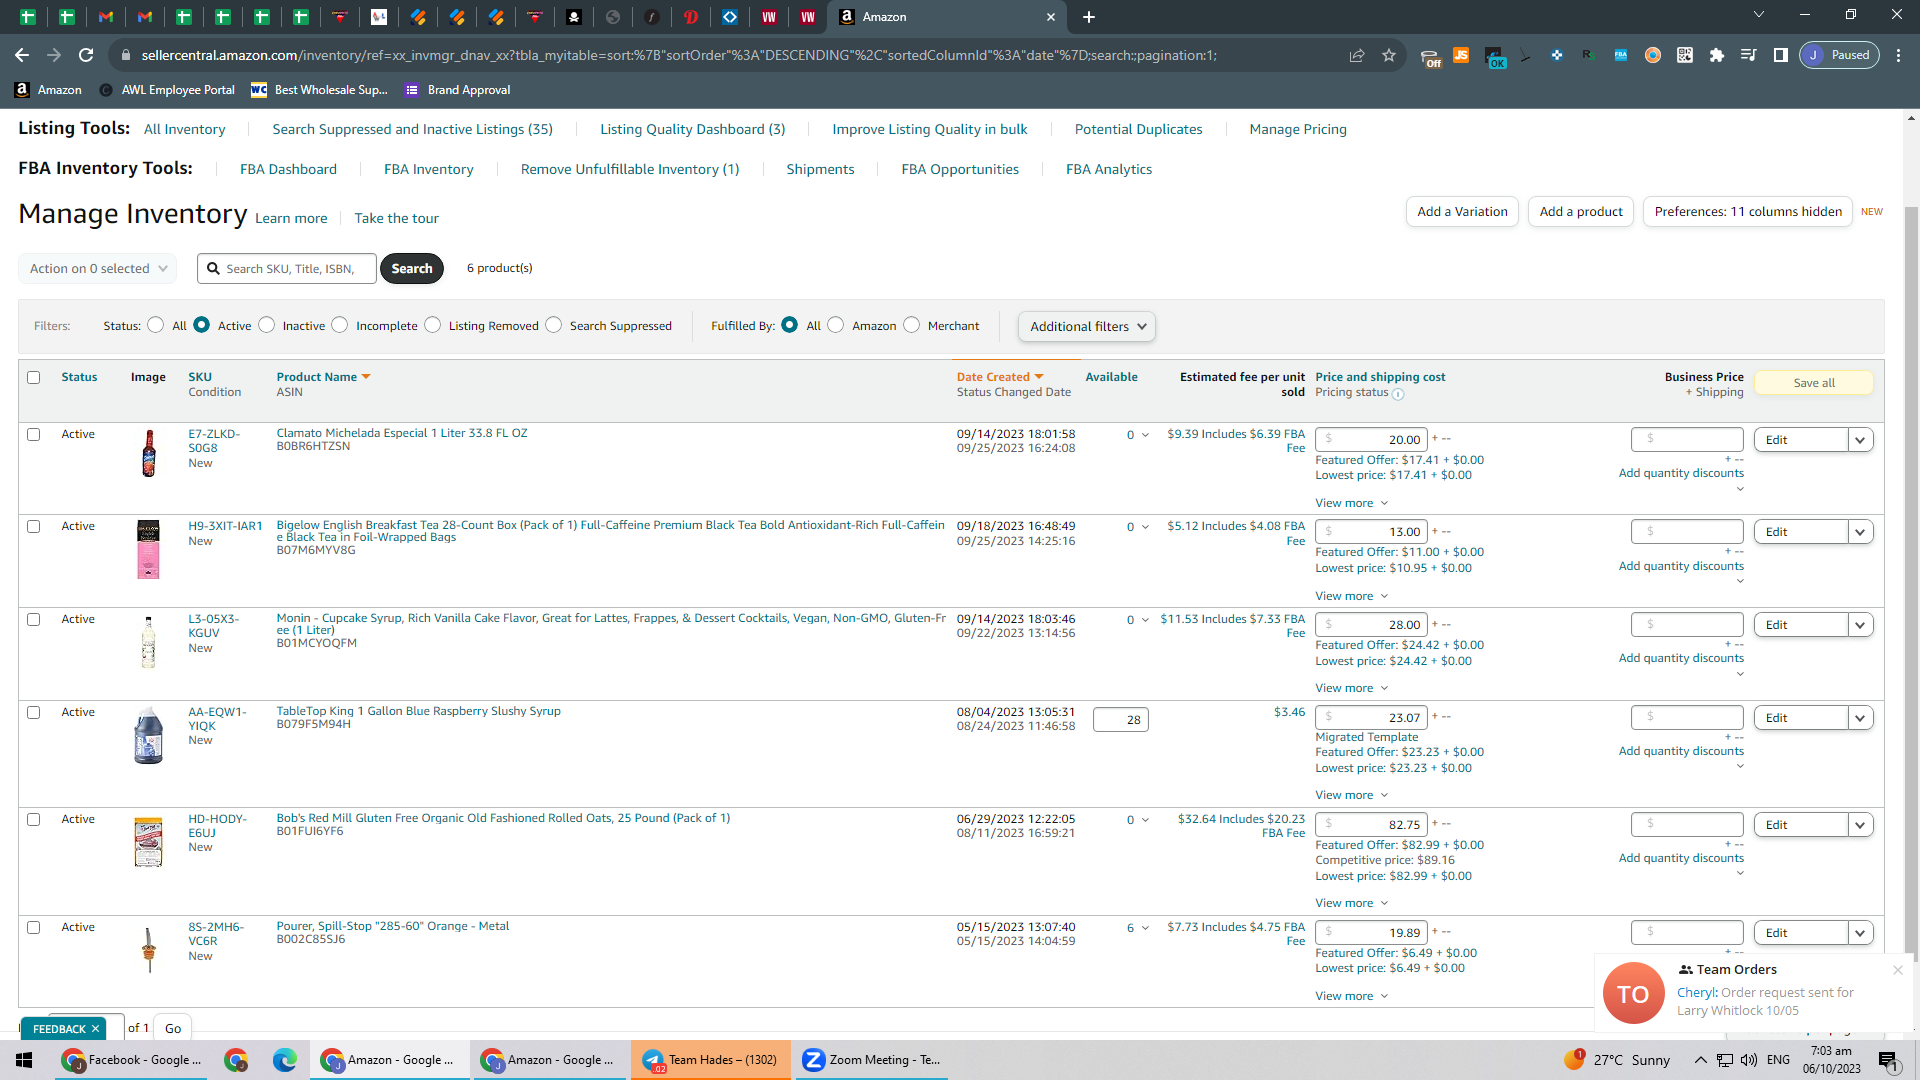Open the JS extension icon

pyautogui.click(x=1461, y=55)
